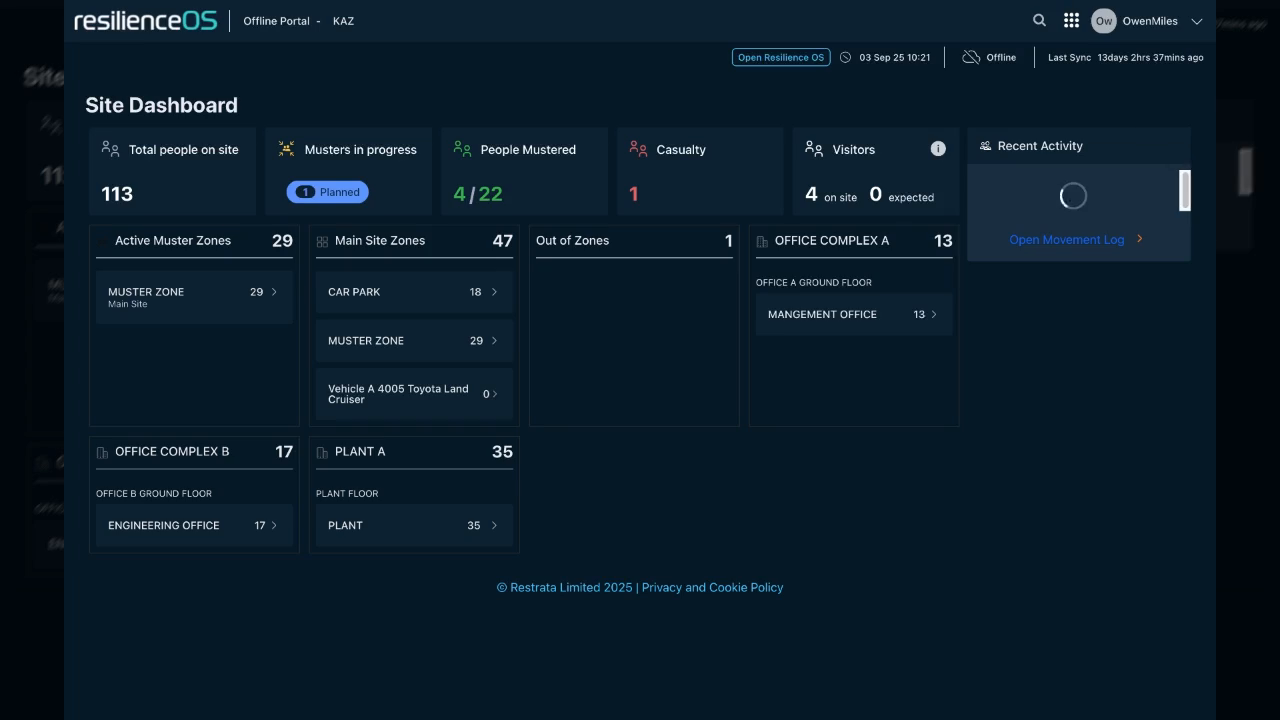Open the ENGINEERING OFFICE row
1280x720 pixels.
(194, 525)
